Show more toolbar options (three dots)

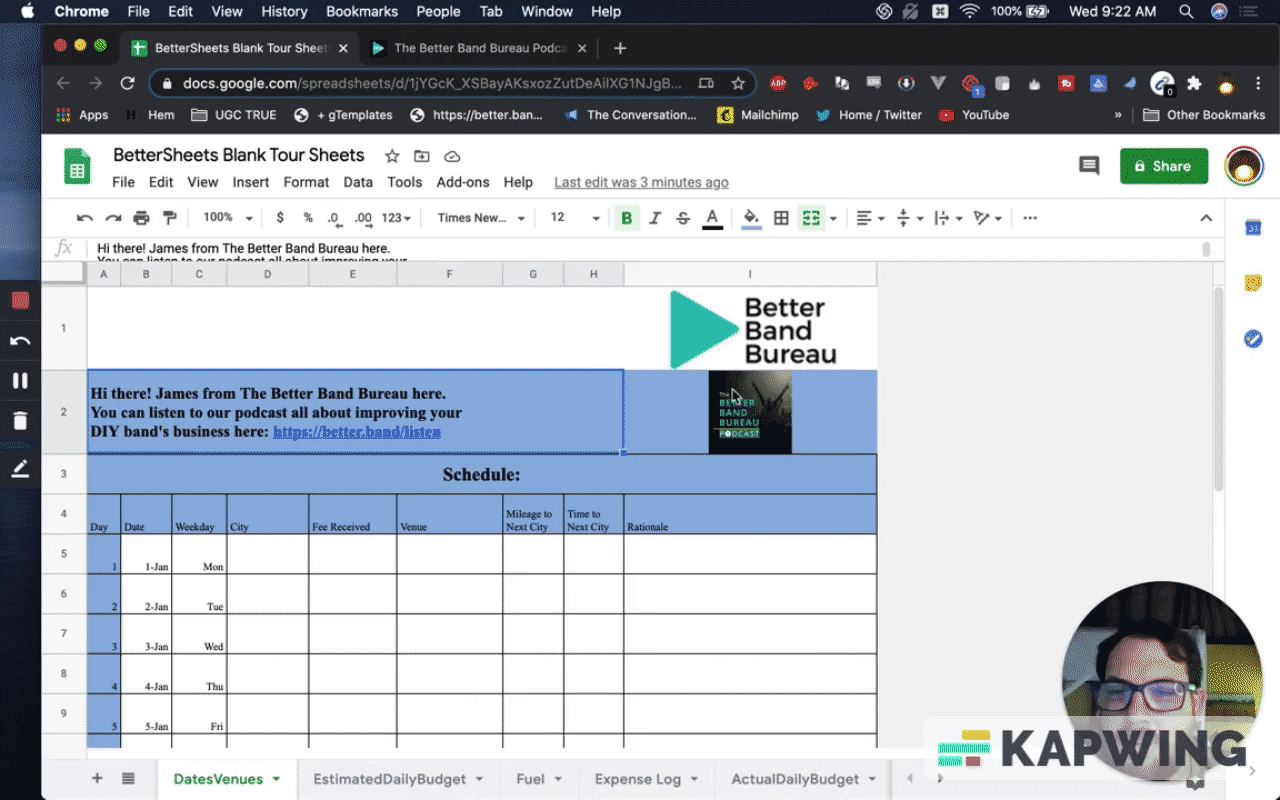pyautogui.click(x=1030, y=218)
